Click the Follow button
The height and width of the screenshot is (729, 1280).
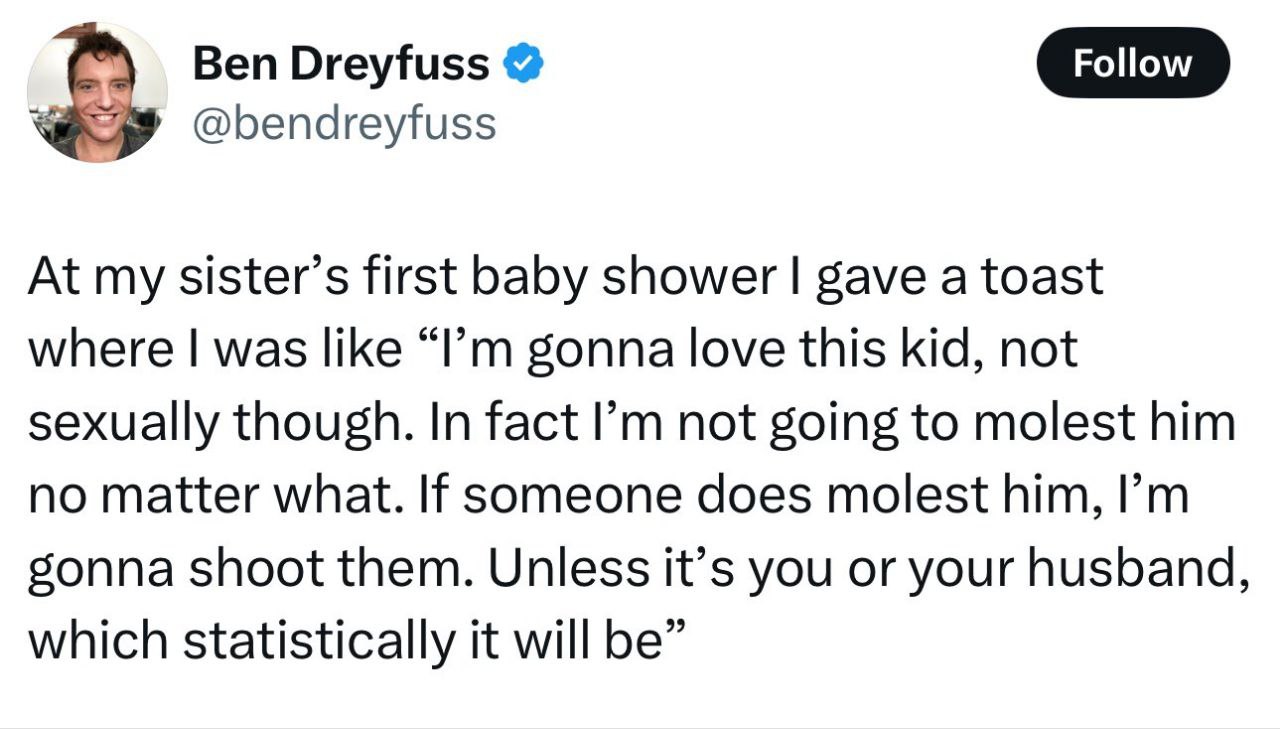[x=1132, y=63]
